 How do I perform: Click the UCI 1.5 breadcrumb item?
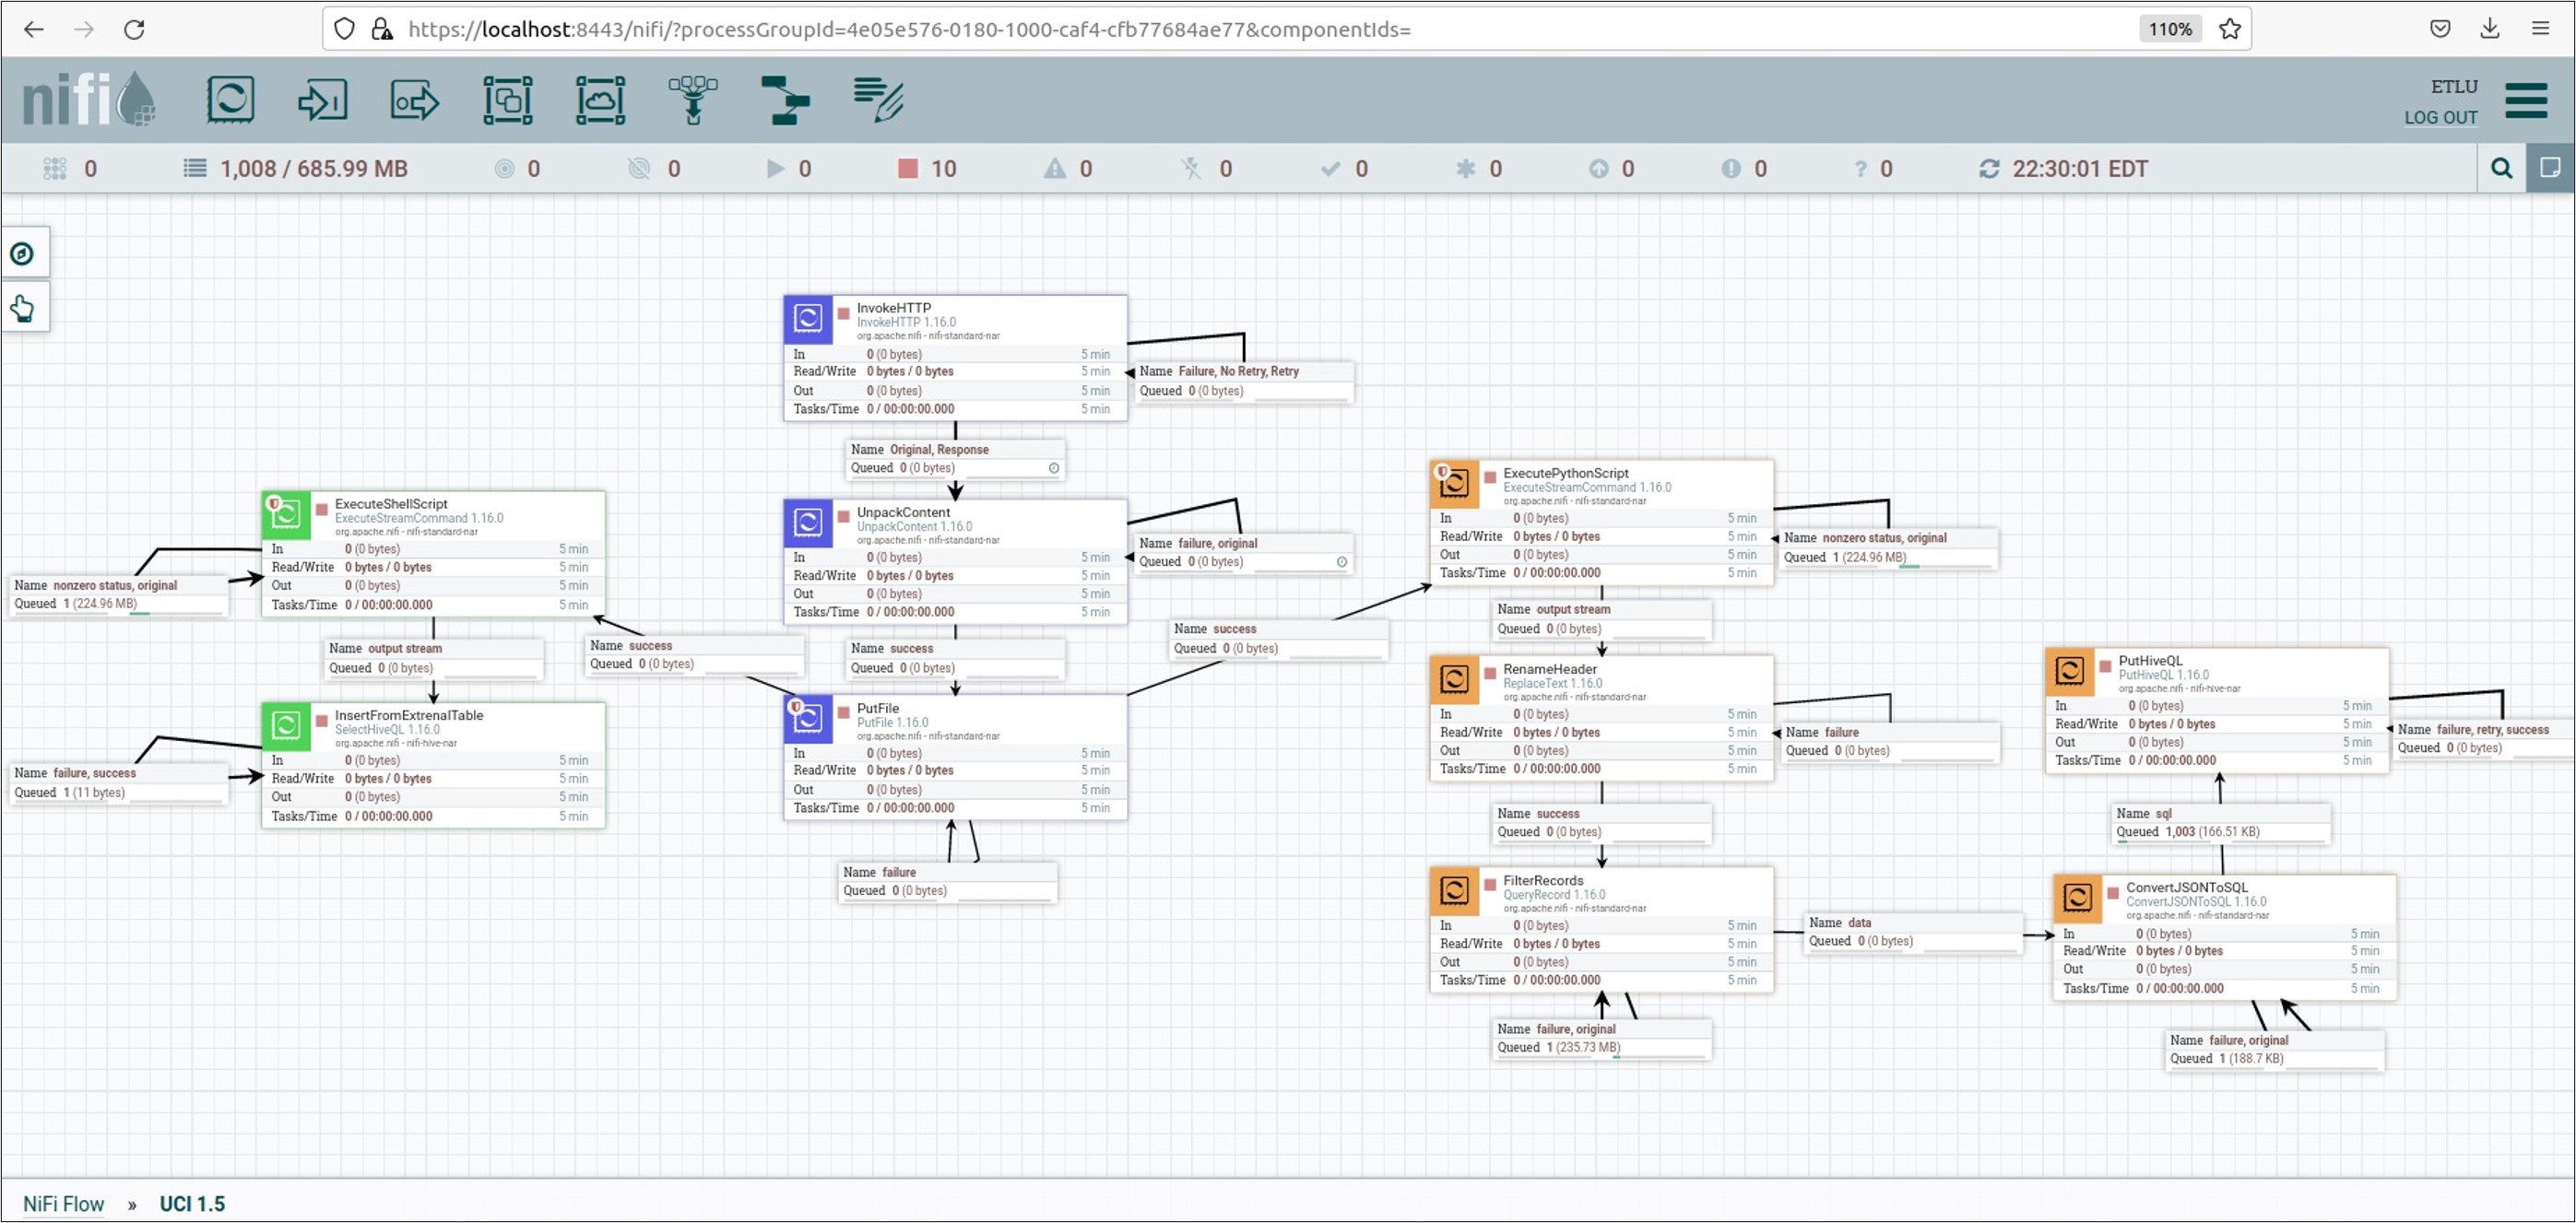[192, 1203]
